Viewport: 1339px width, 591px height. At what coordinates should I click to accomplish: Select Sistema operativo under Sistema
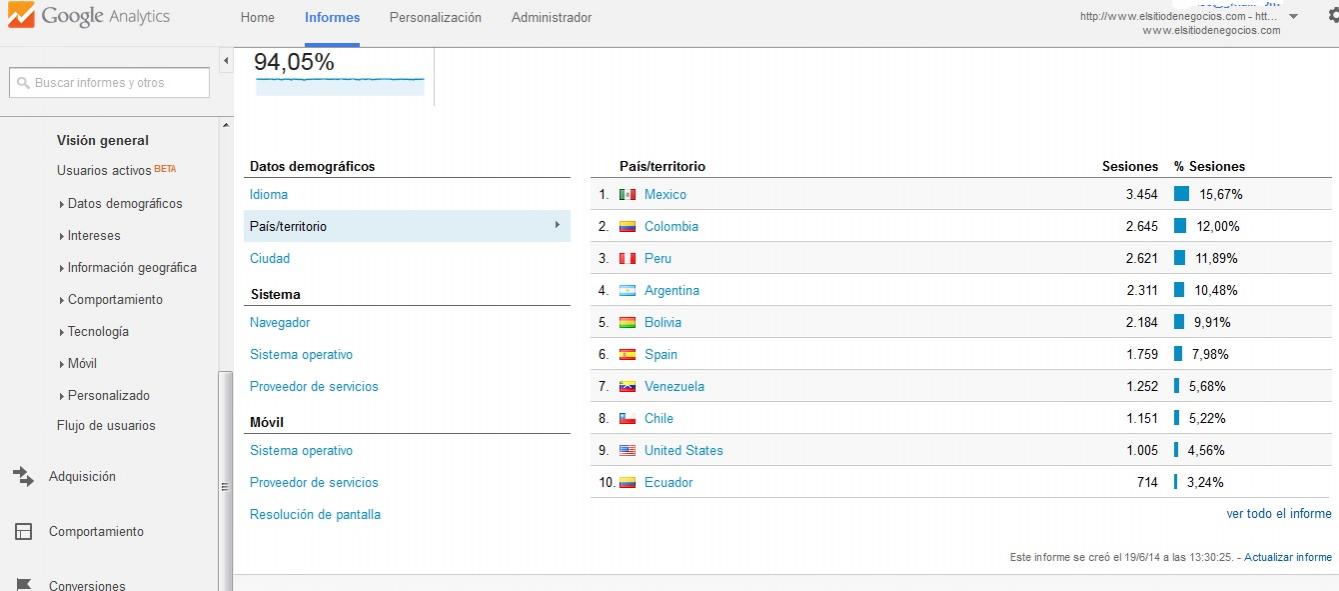click(x=301, y=355)
